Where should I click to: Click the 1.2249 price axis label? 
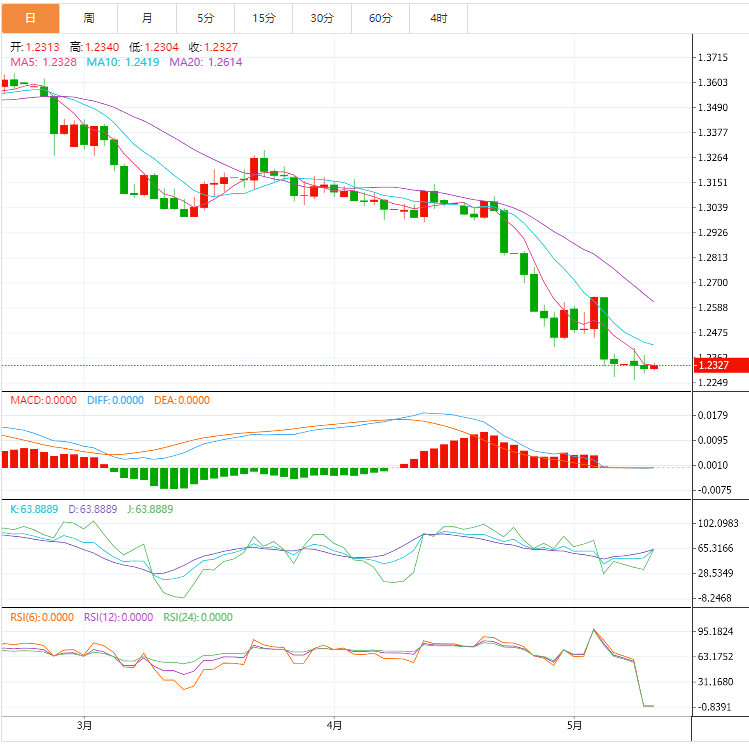coord(713,383)
